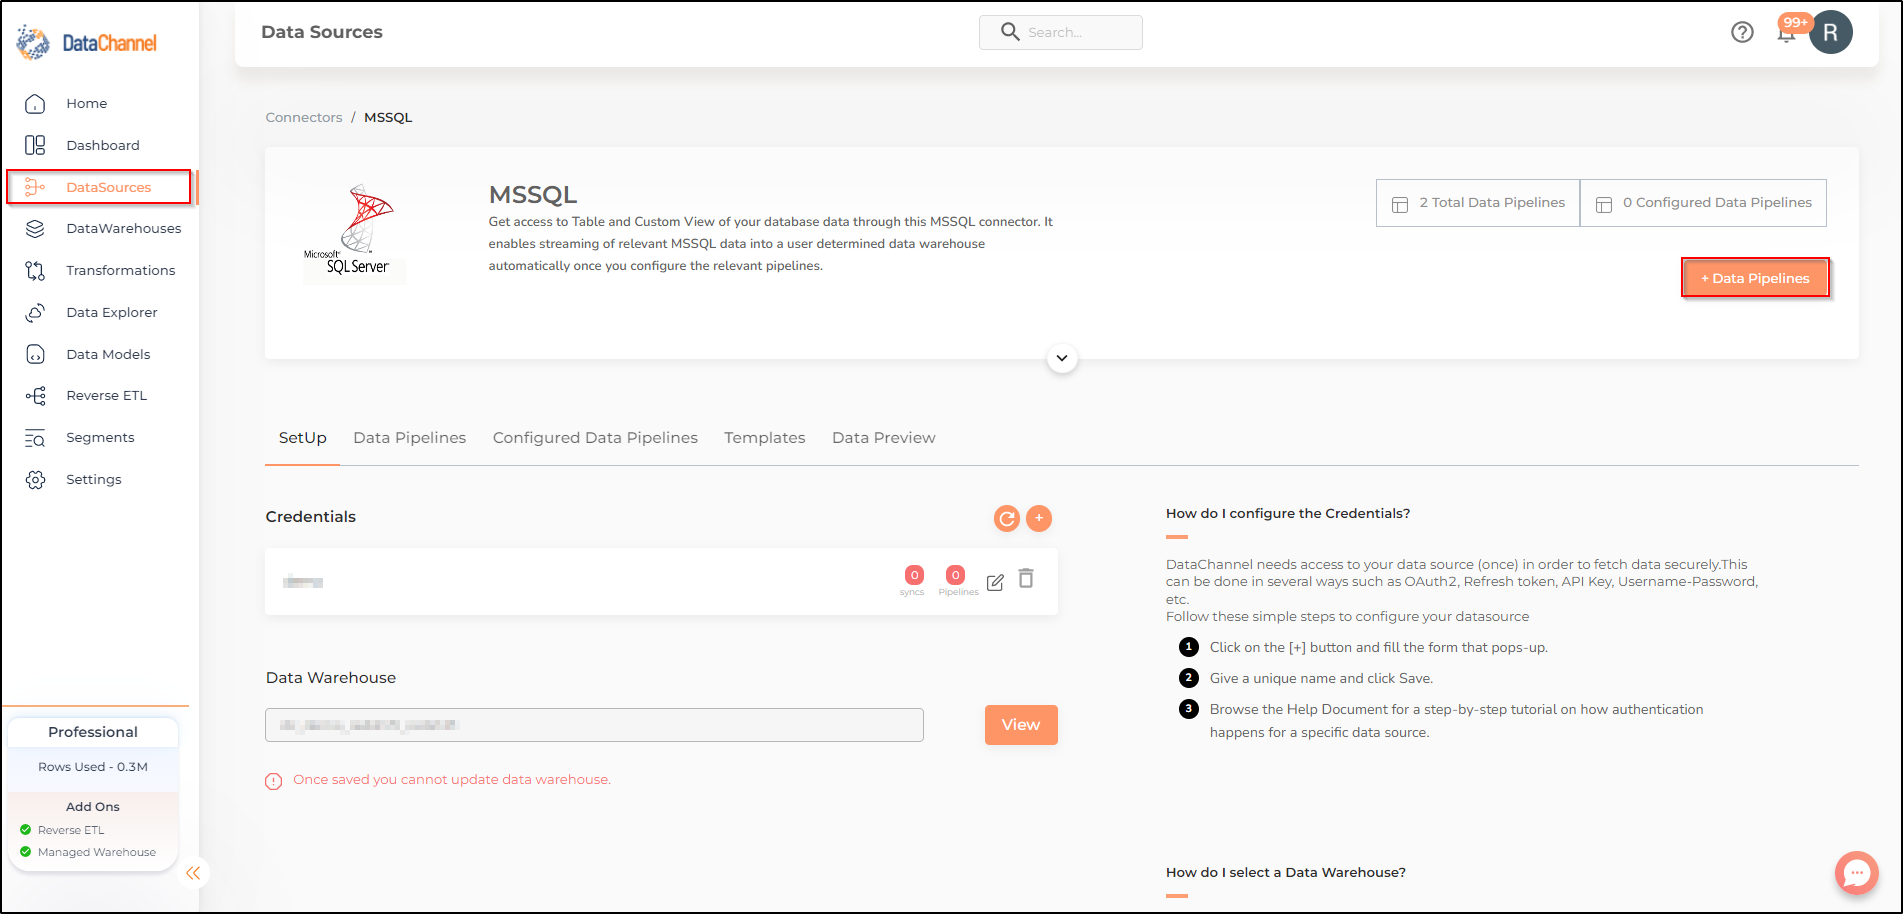This screenshot has height=914, width=1903.
Task: Click the Professional plan label
Action: tap(93, 732)
